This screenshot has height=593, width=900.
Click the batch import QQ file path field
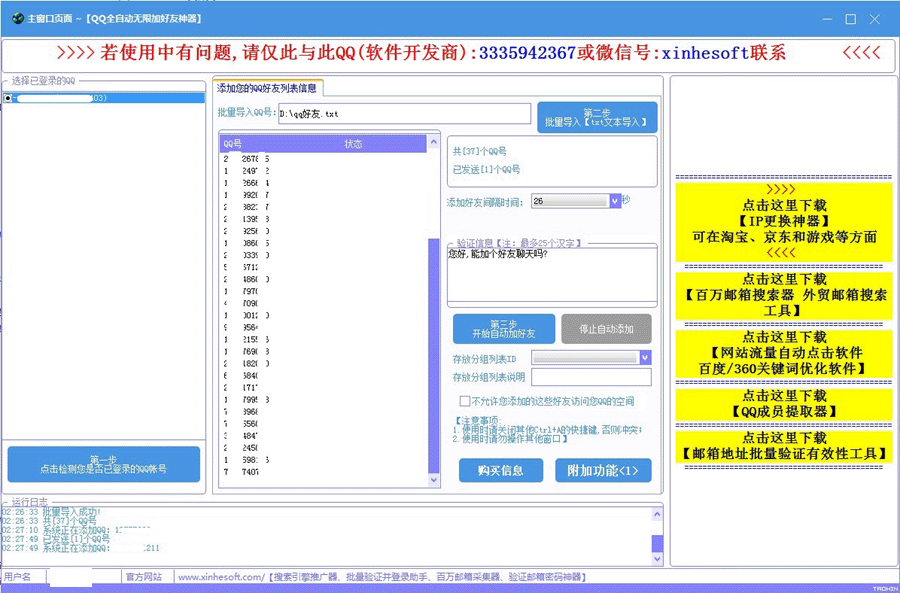coord(404,114)
